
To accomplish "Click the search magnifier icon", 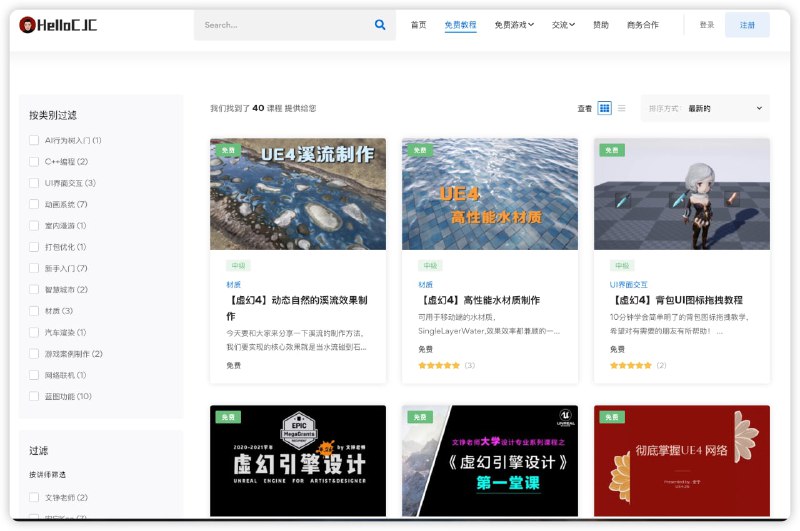I will 380,24.
